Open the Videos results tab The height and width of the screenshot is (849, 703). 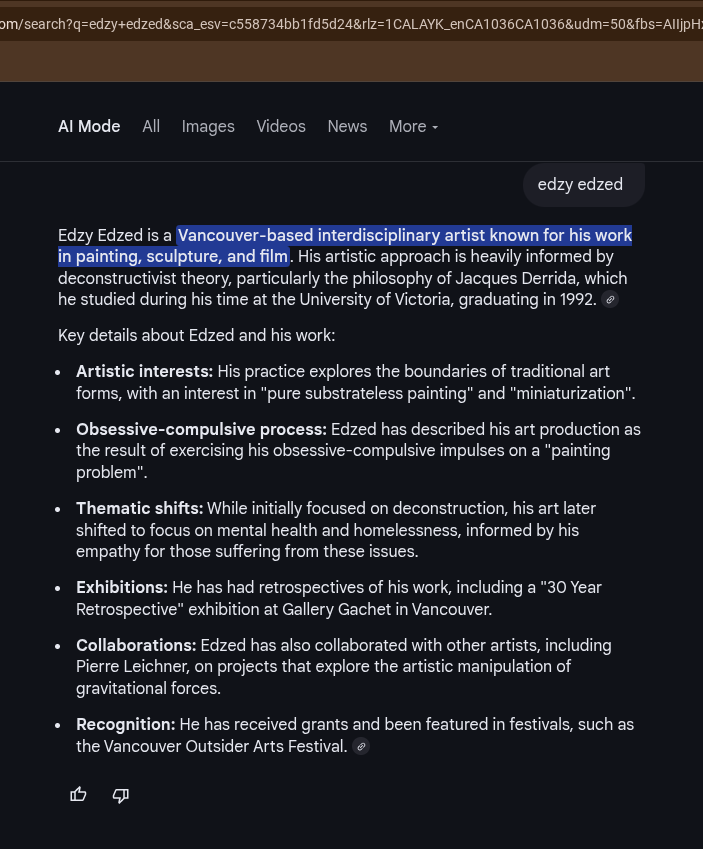point(281,126)
